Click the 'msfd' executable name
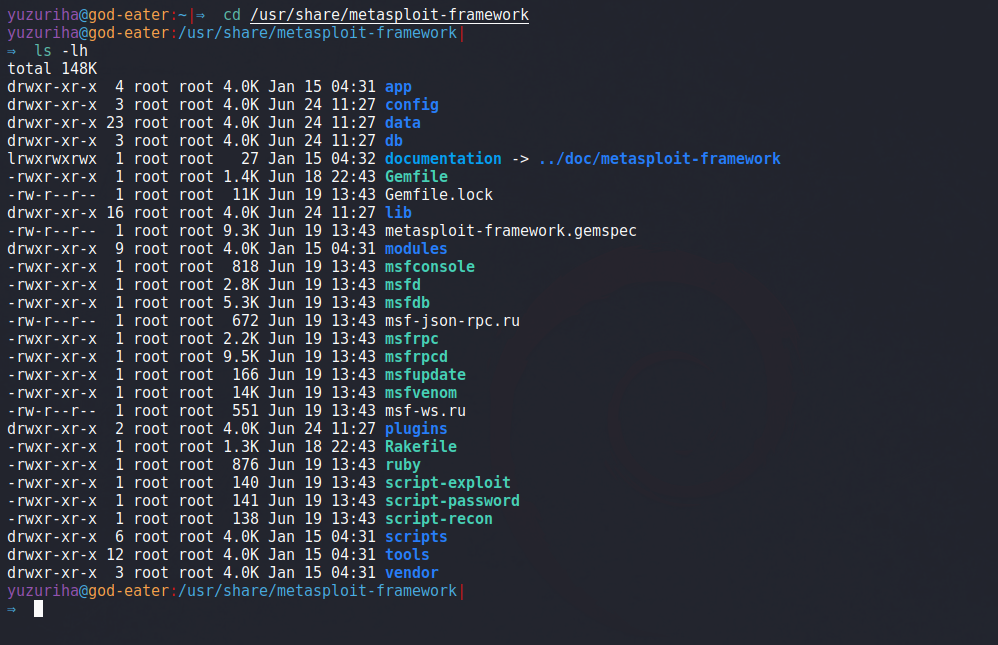The width and height of the screenshot is (998, 645). pyautogui.click(x=402, y=285)
